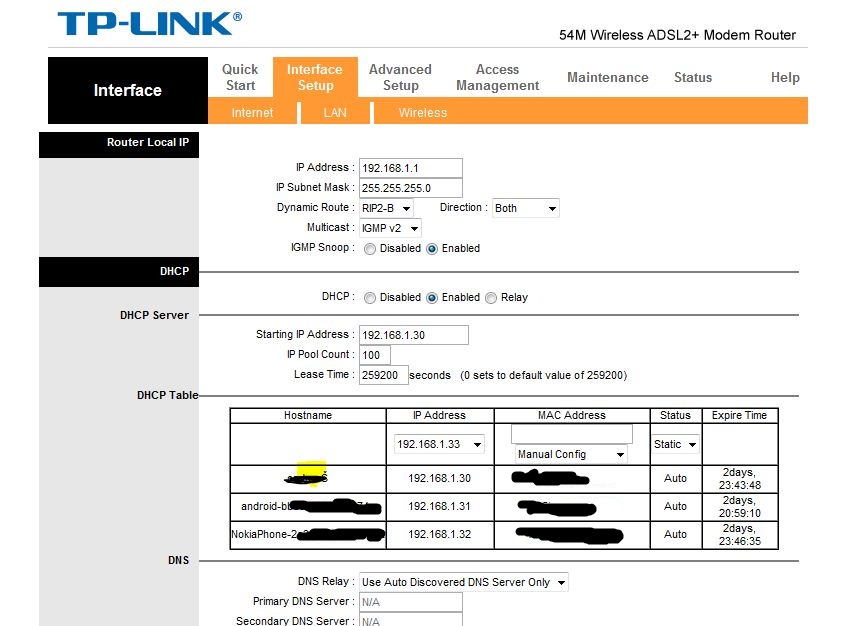Select IGMP Snoop Enabled radio button

pyautogui.click(x=432, y=249)
